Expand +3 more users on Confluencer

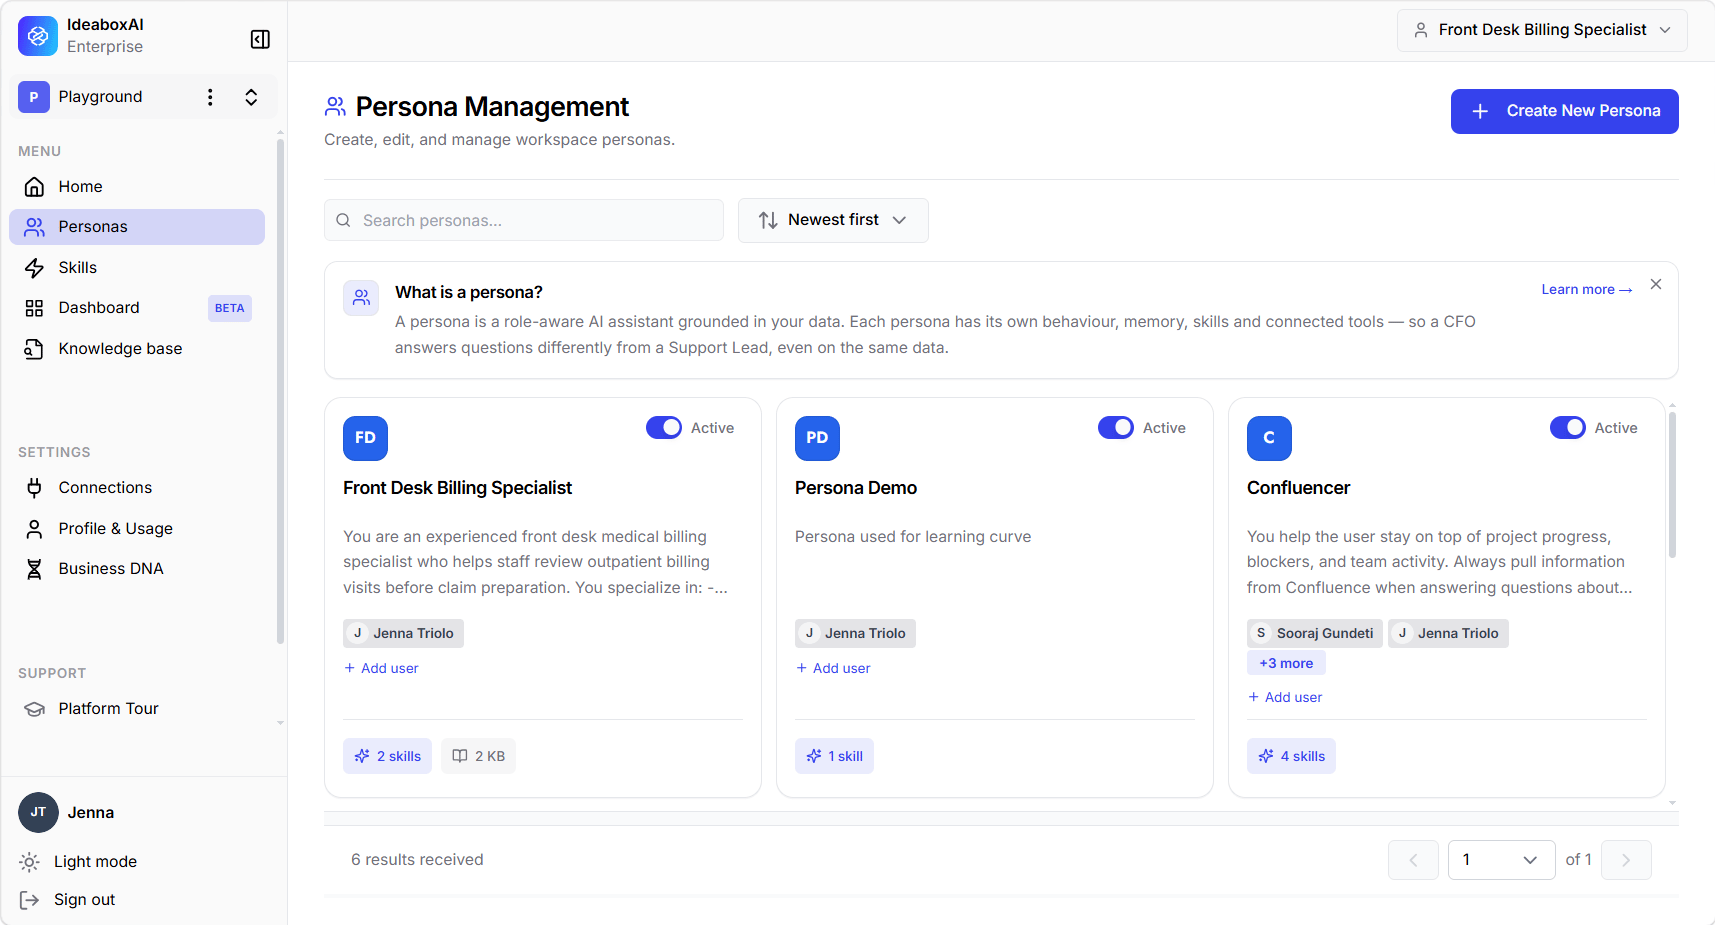pos(1286,663)
